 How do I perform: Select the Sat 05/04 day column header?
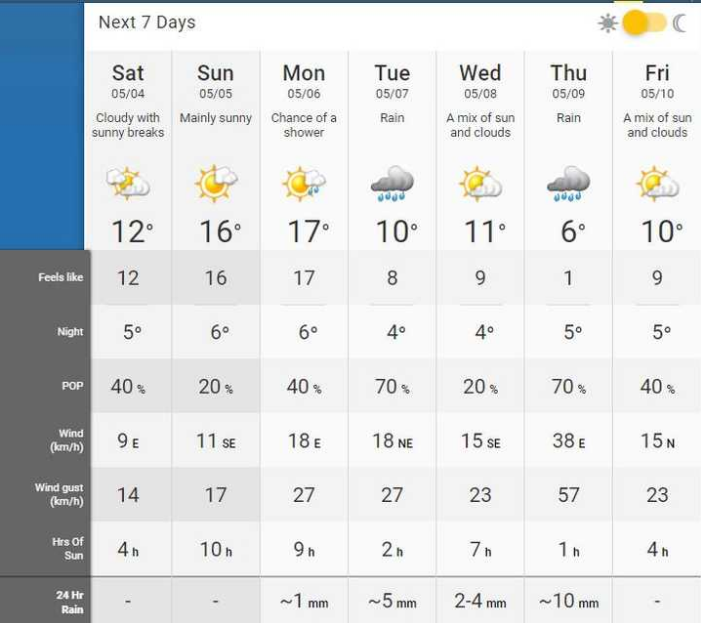point(128,80)
